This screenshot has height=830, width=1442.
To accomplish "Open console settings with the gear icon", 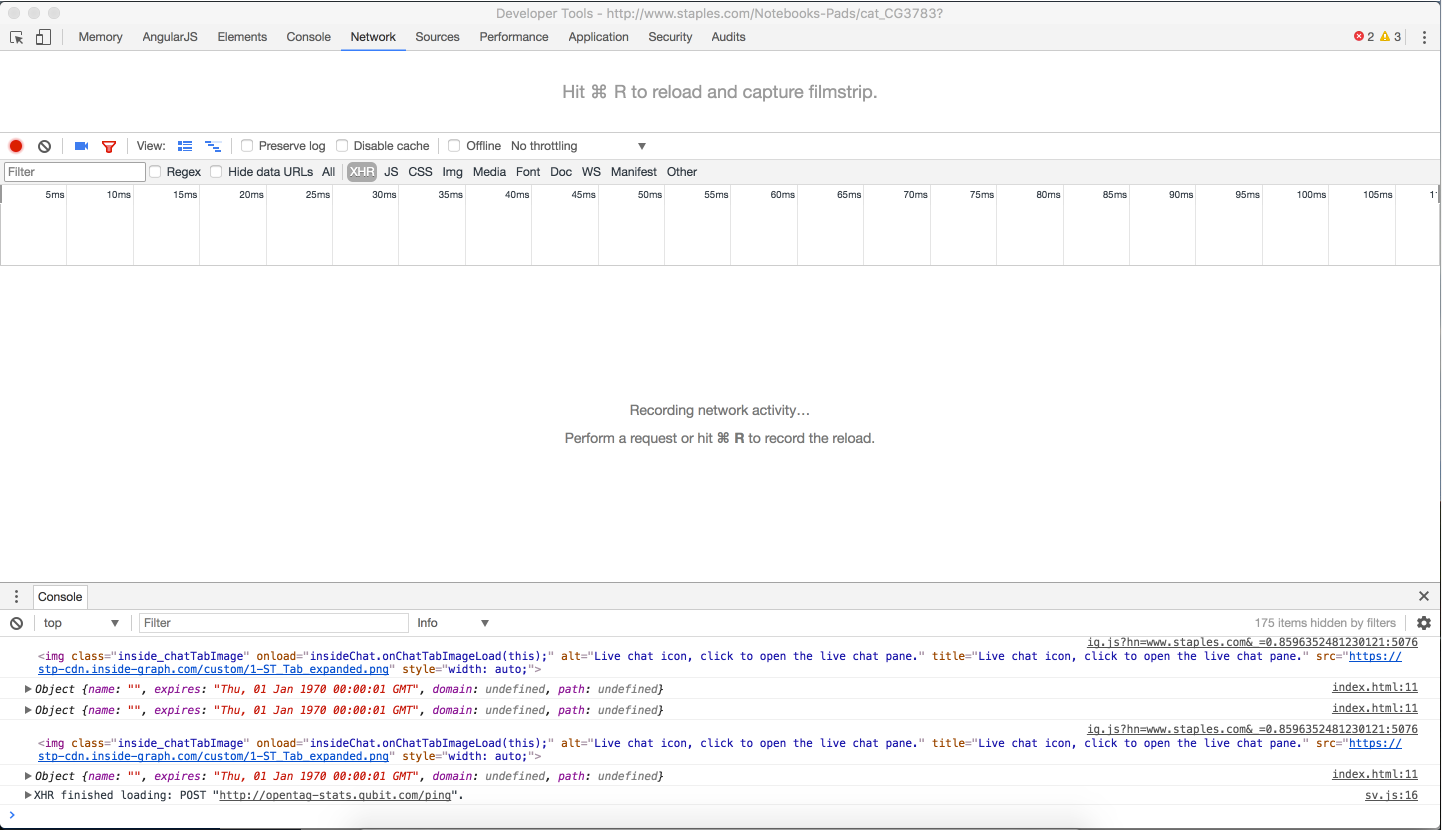I will (1424, 622).
